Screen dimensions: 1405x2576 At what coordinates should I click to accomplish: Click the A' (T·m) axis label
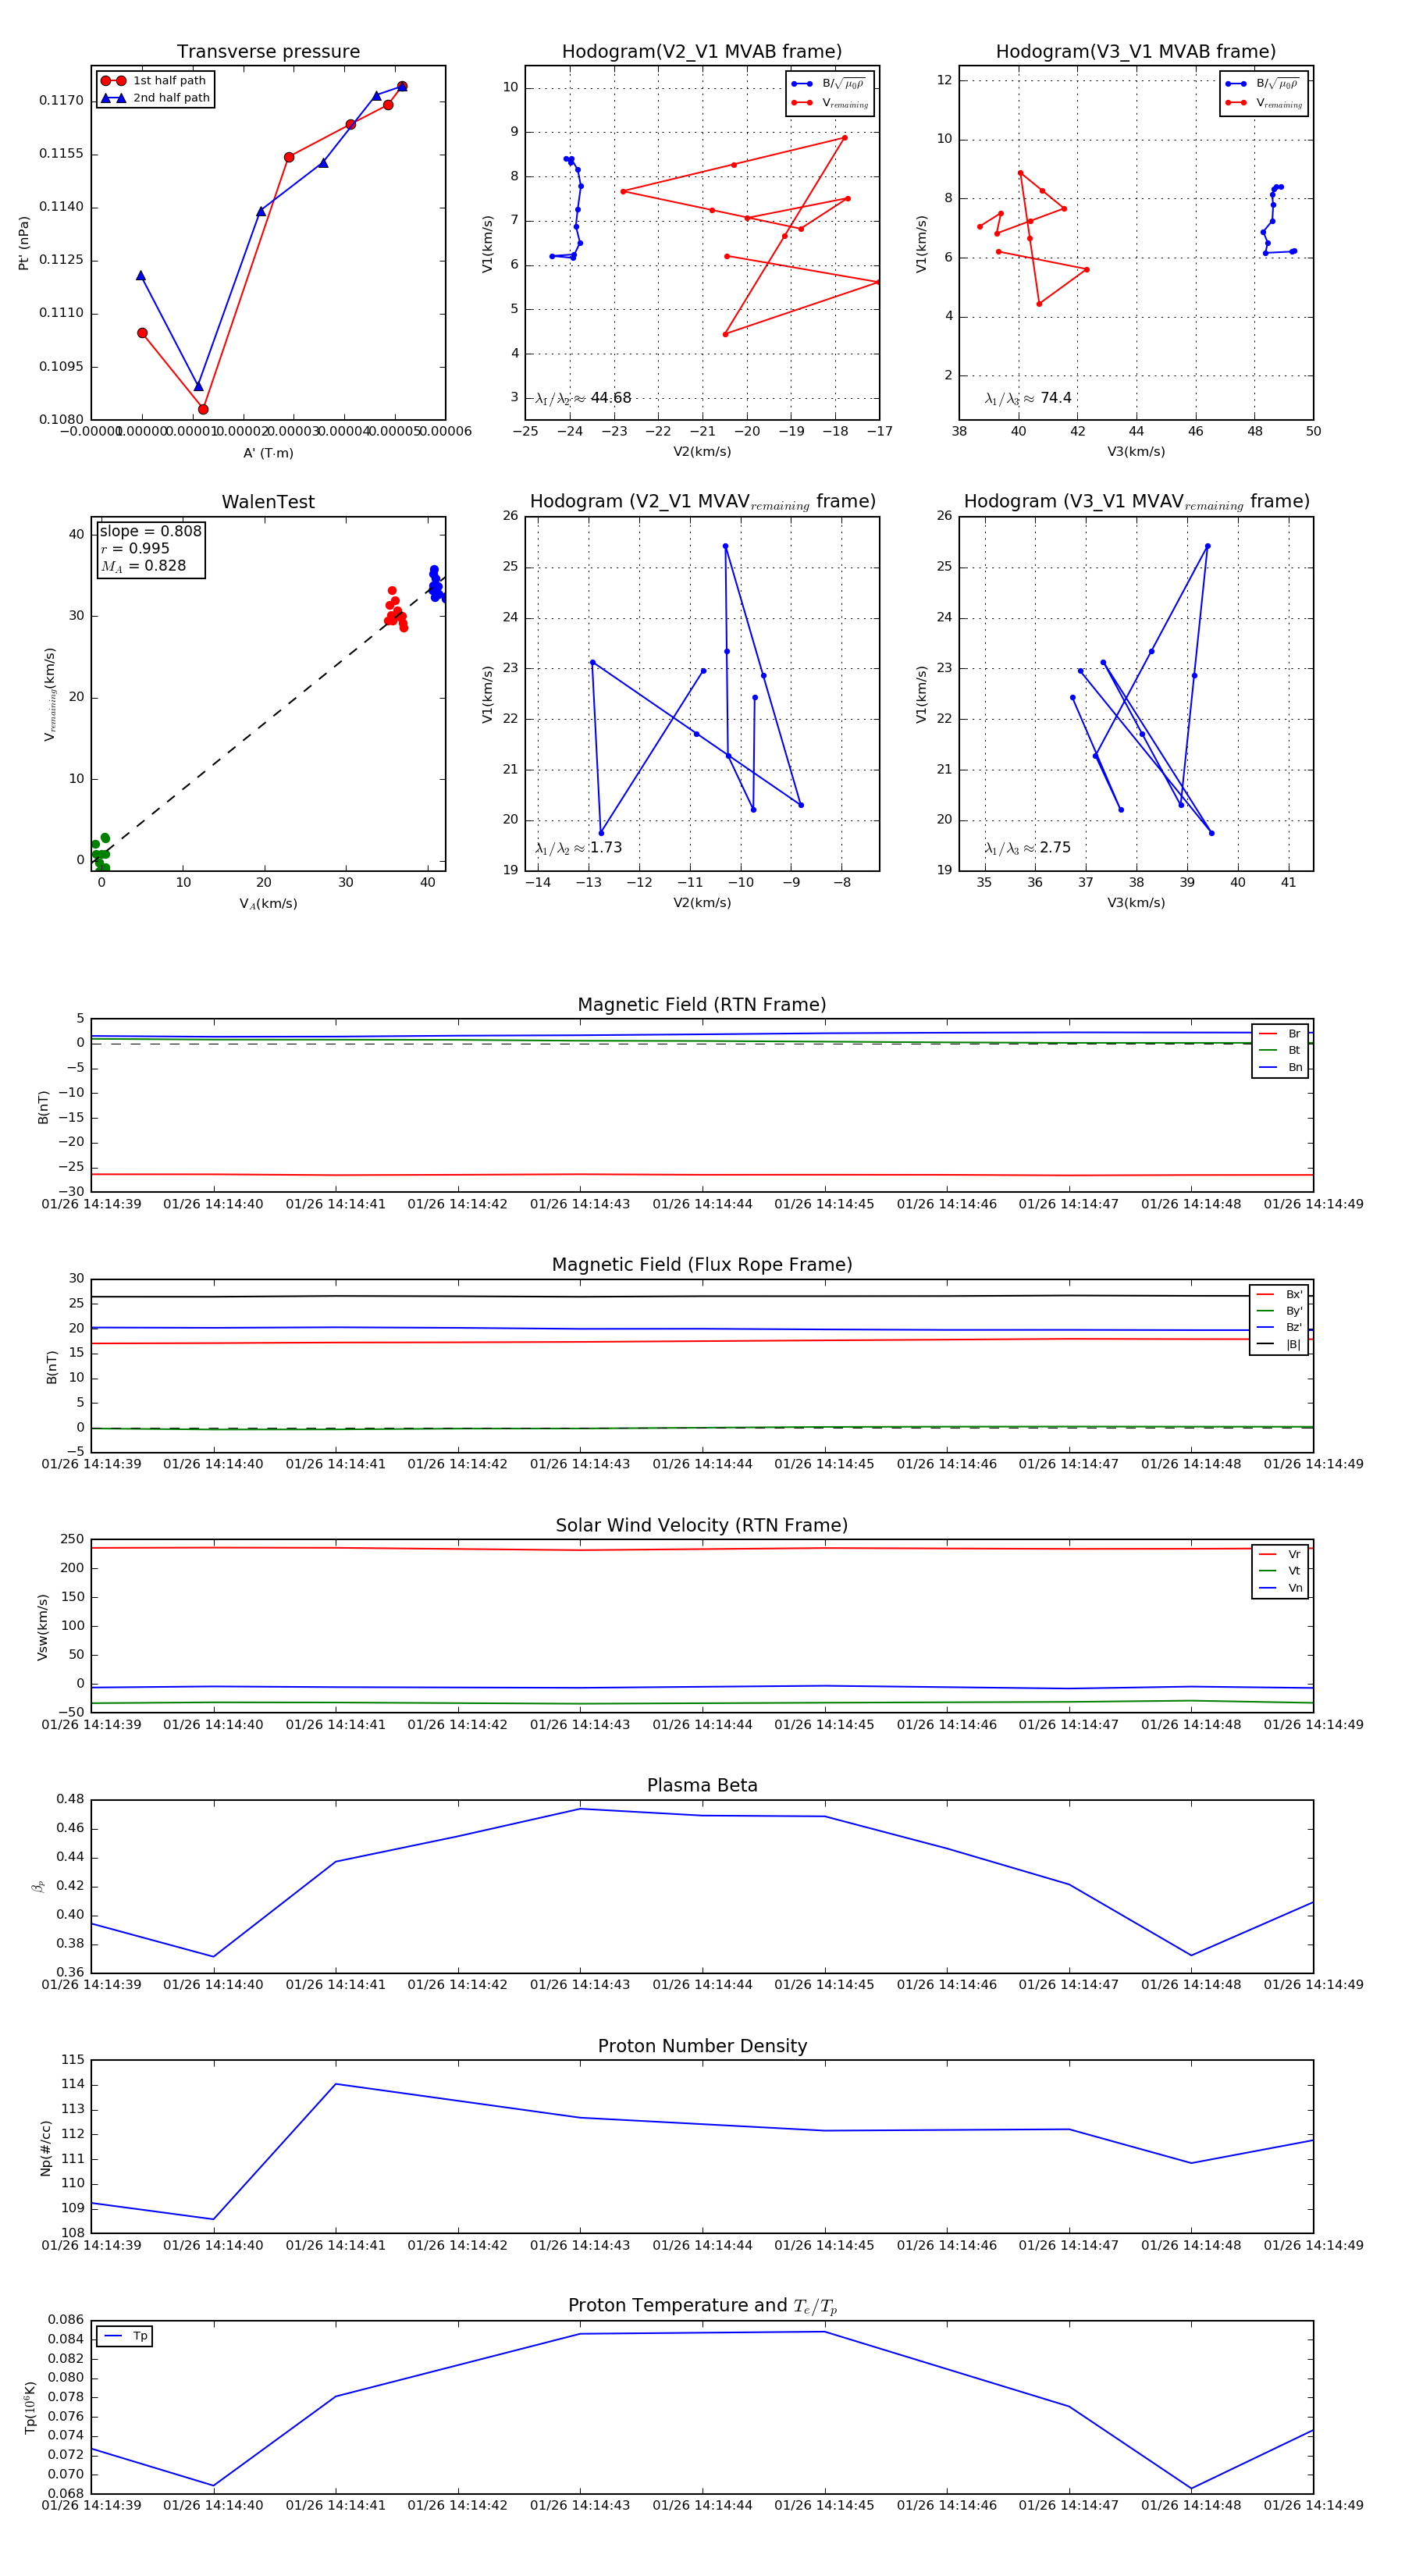[x=268, y=453]
